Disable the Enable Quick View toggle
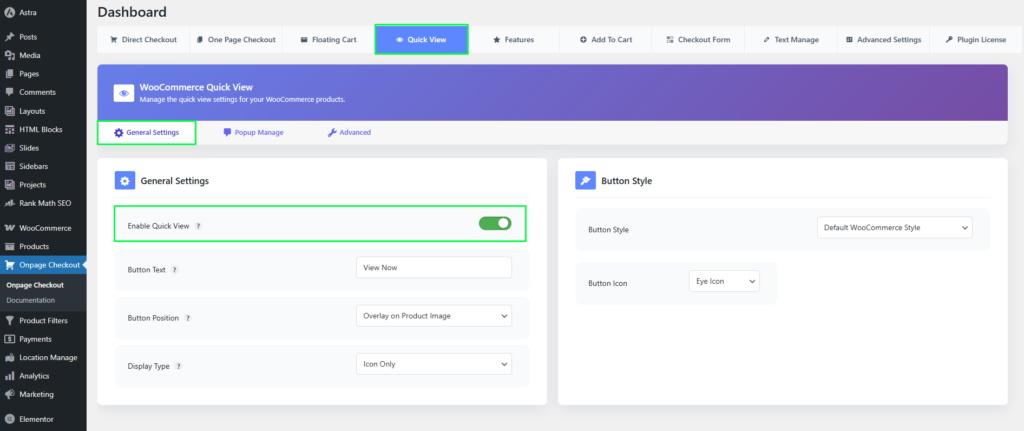 [495, 224]
